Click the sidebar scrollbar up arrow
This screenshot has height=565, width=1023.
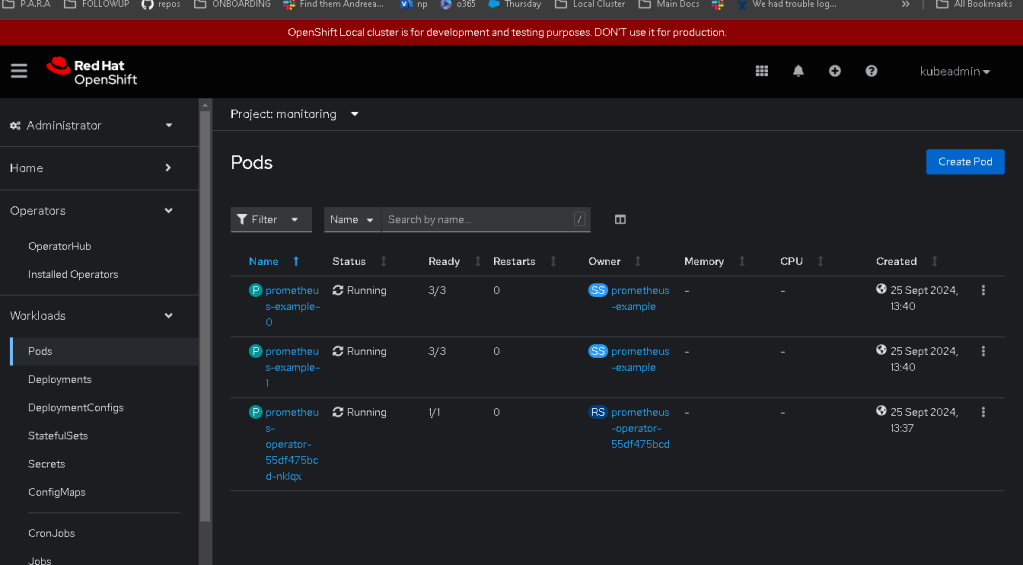click(205, 104)
